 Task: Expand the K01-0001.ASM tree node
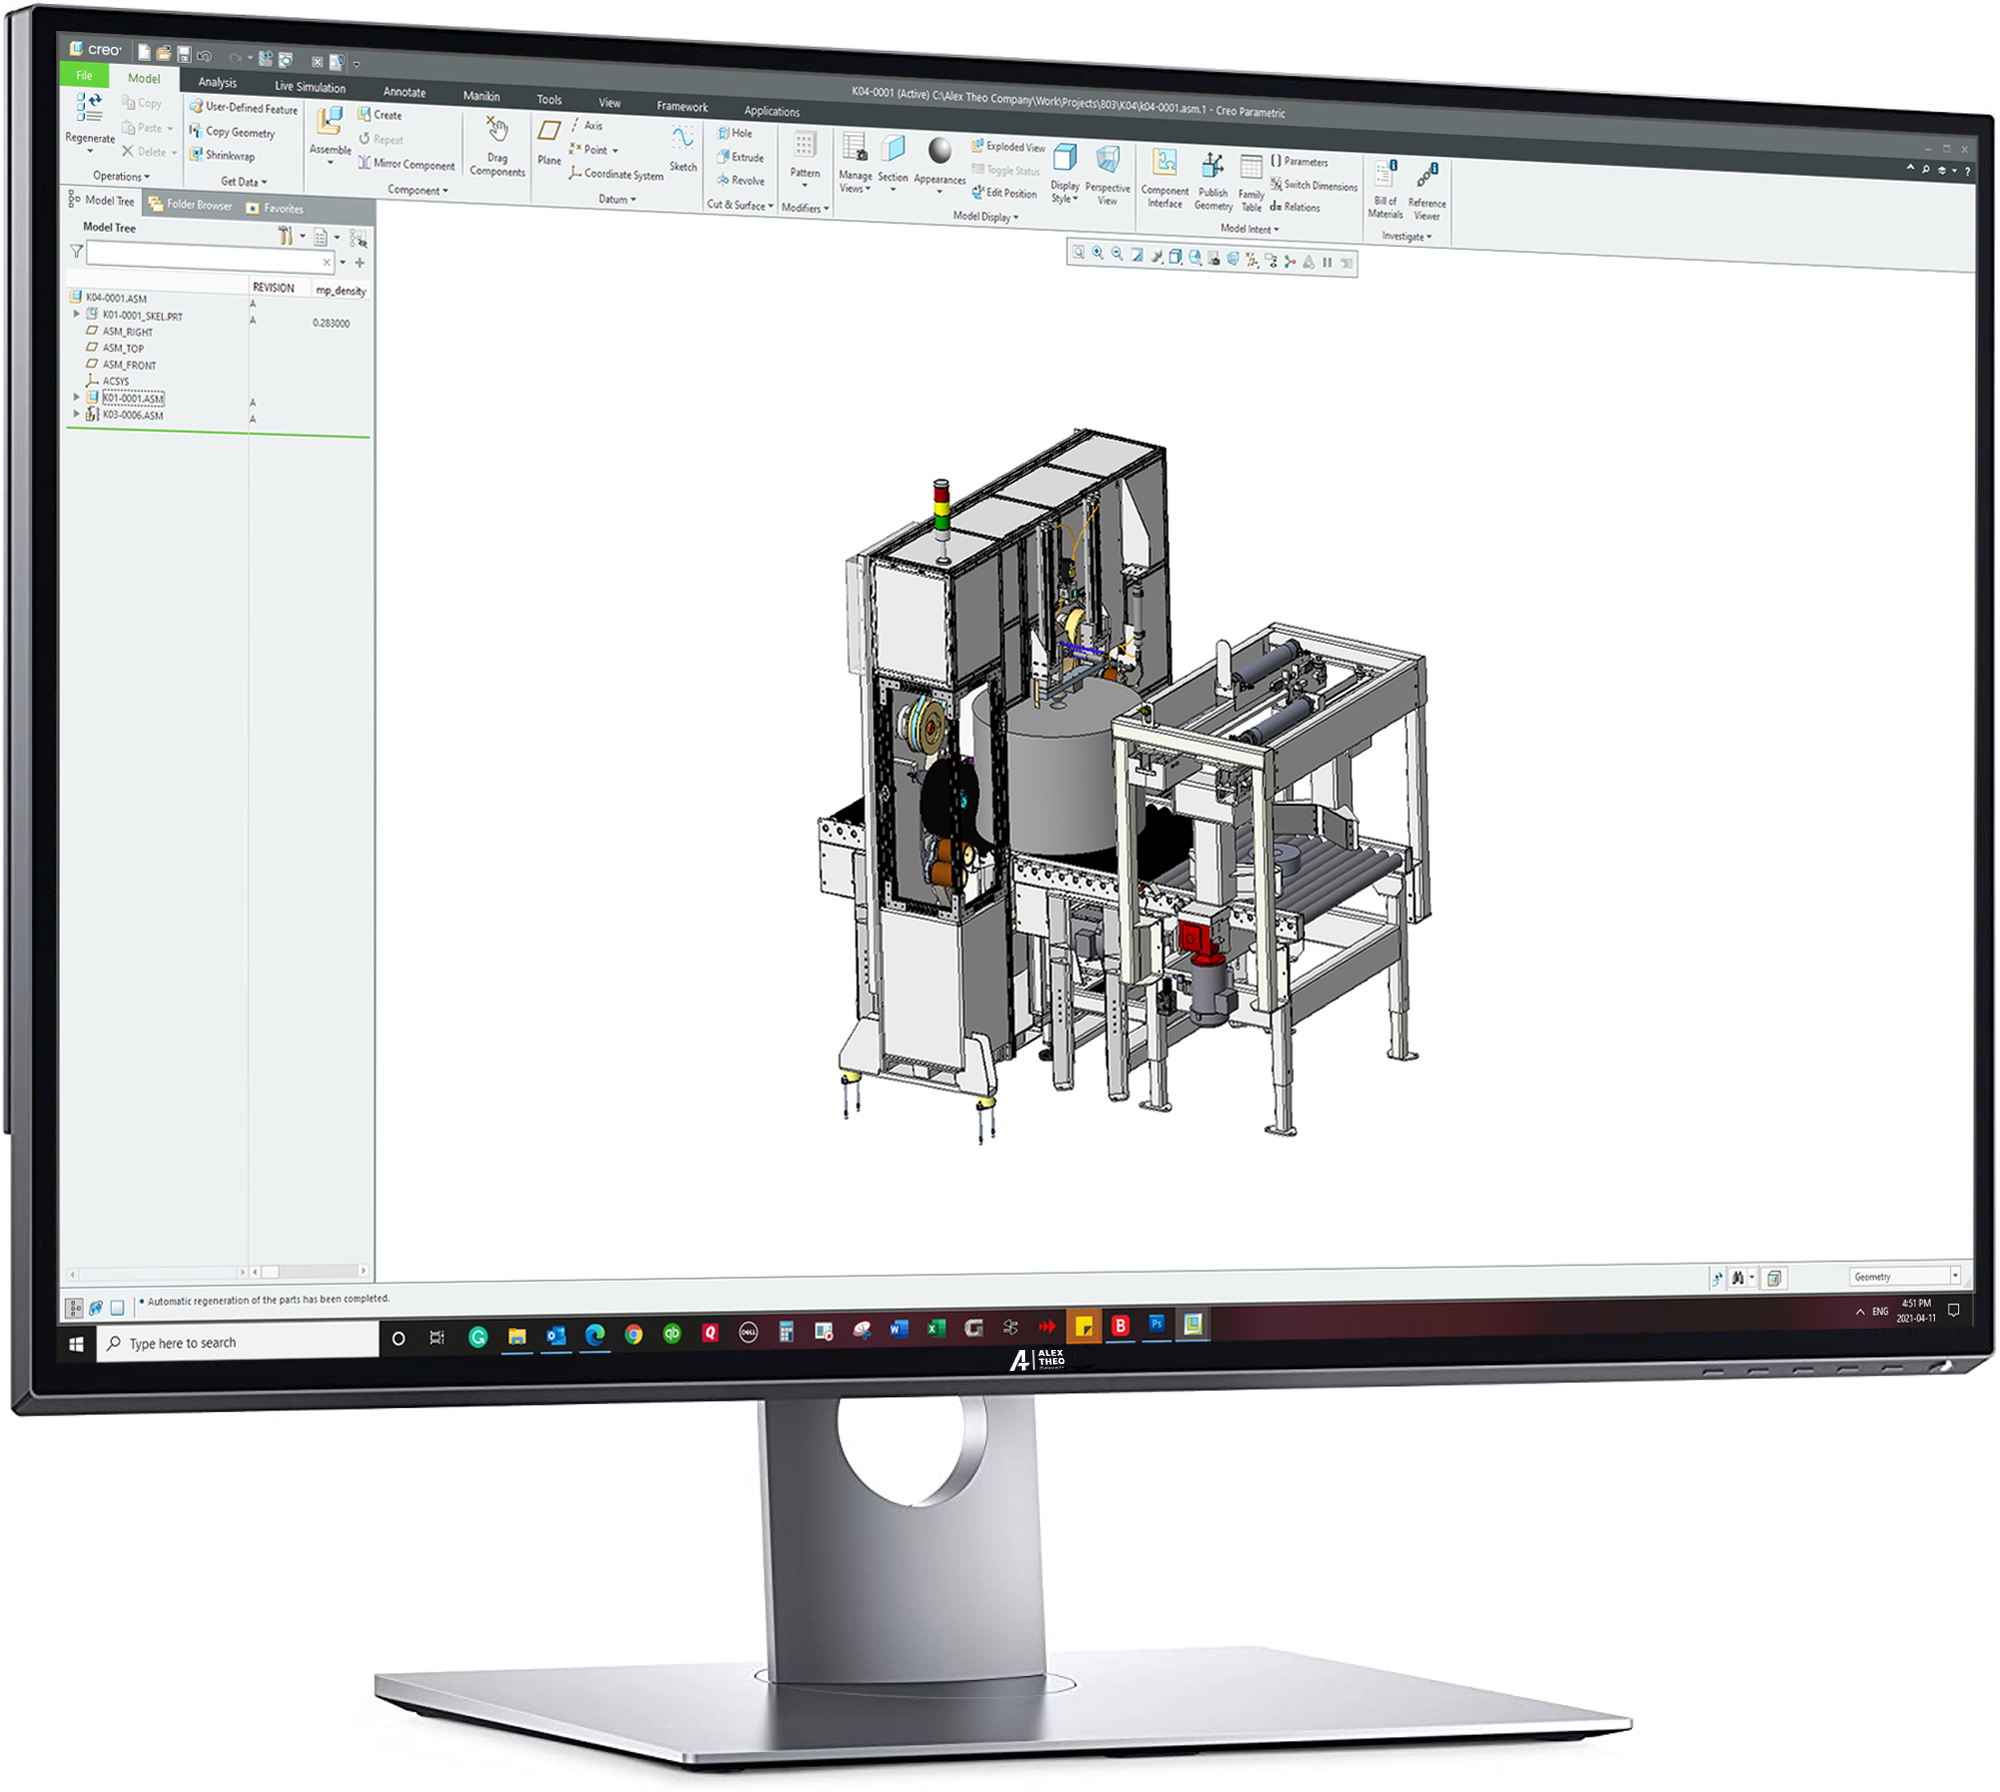pyautogui.click(x=78, y=397)
